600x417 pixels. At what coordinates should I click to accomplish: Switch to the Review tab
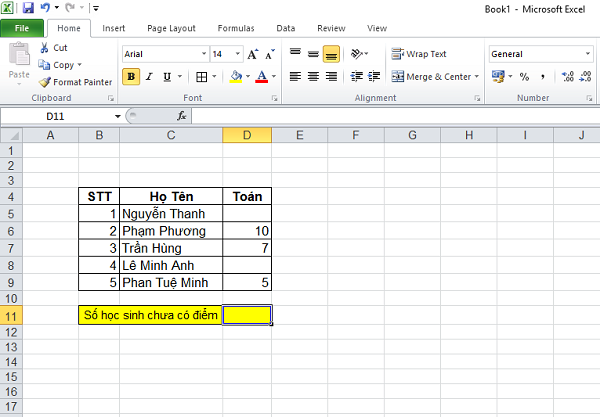coord(331,28)
